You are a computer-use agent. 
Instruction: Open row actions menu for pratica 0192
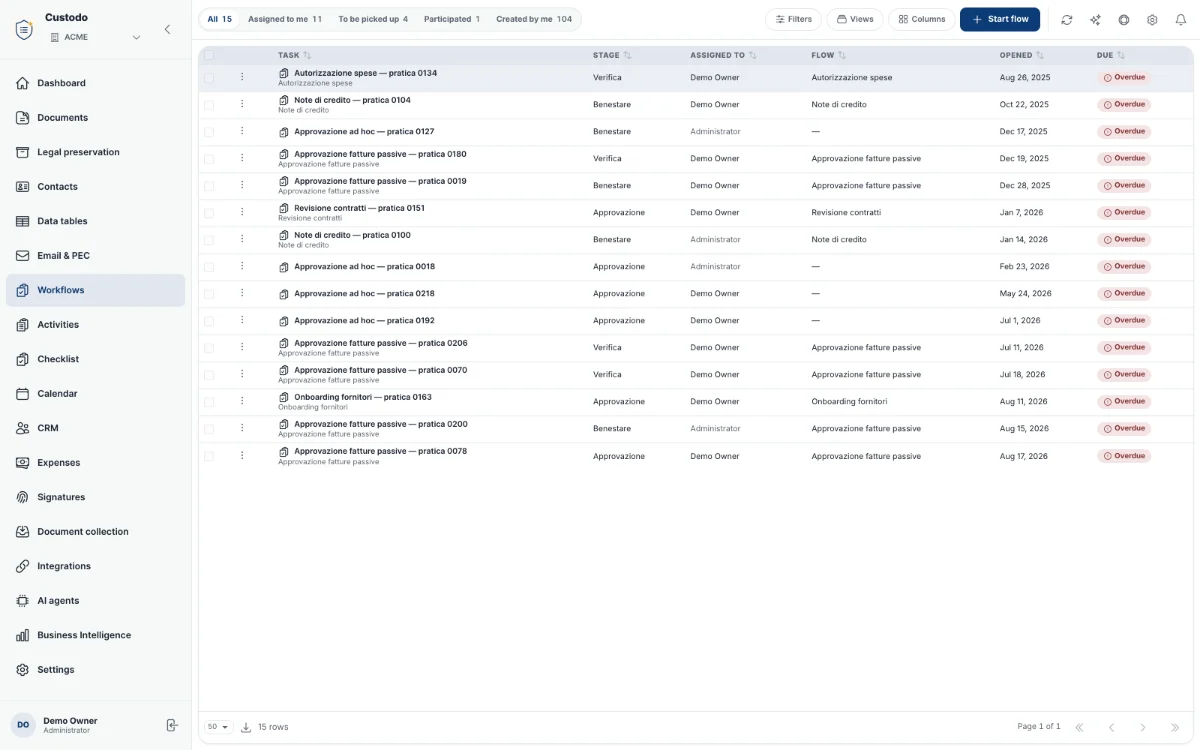tap(241, 320)
